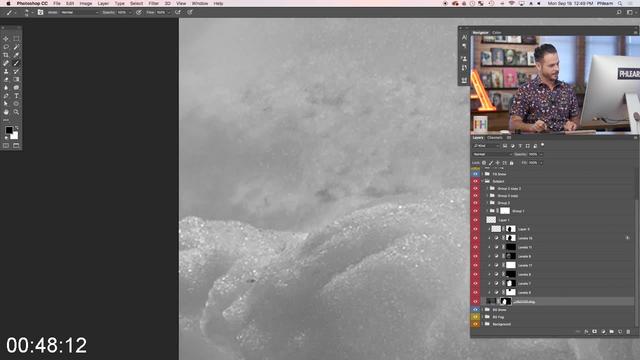Hide the BG Fog group
This screenshot has height=360, width=640.
[475, 317]
